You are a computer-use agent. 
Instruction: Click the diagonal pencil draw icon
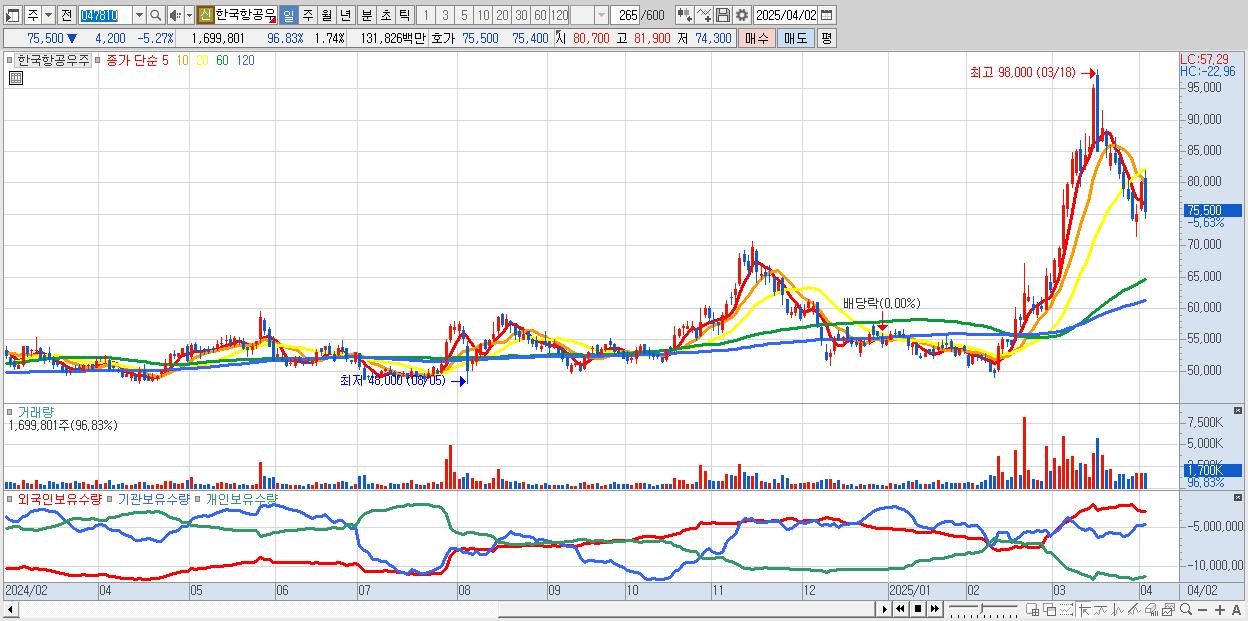click(1134, 610)
